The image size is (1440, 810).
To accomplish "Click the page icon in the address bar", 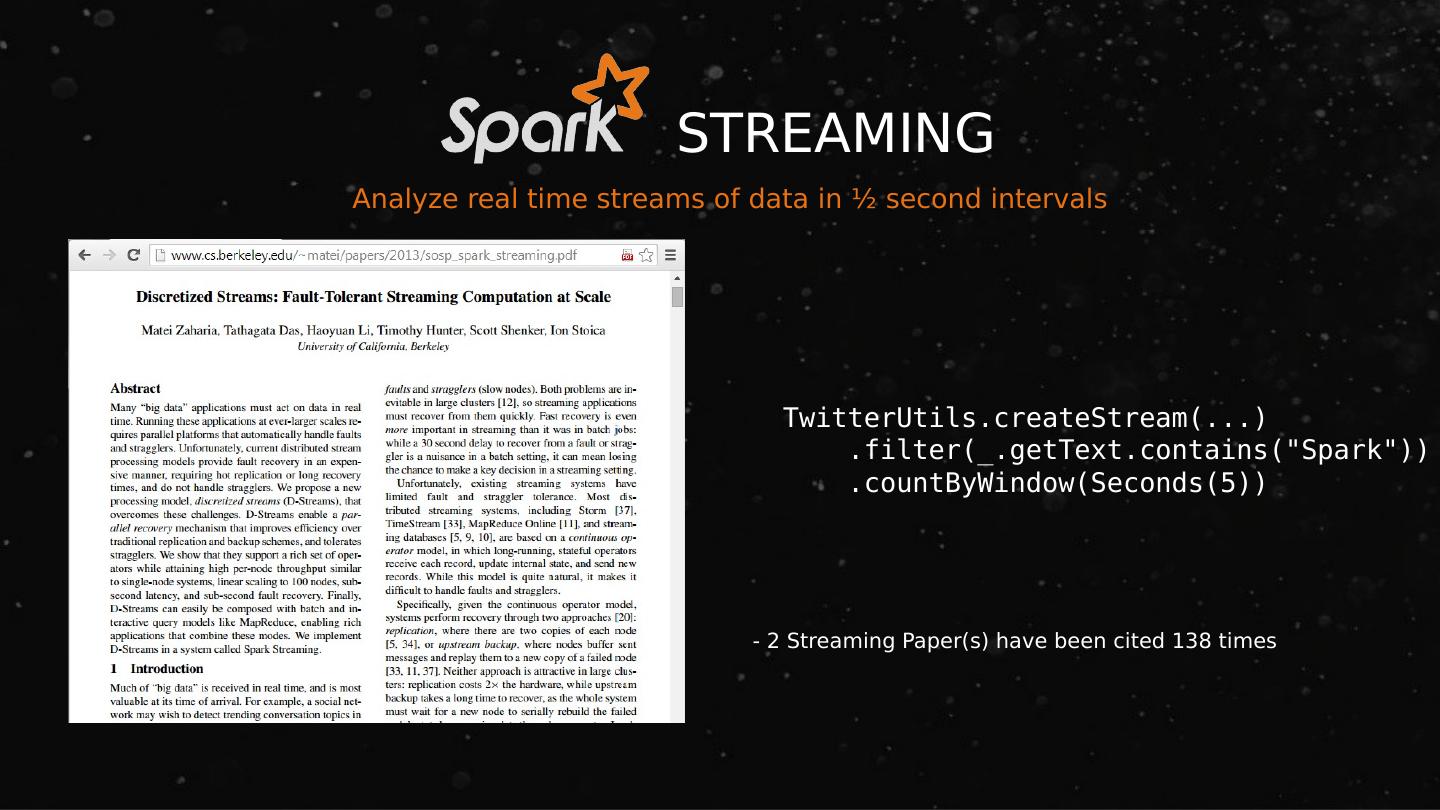I will coord(159,255).
